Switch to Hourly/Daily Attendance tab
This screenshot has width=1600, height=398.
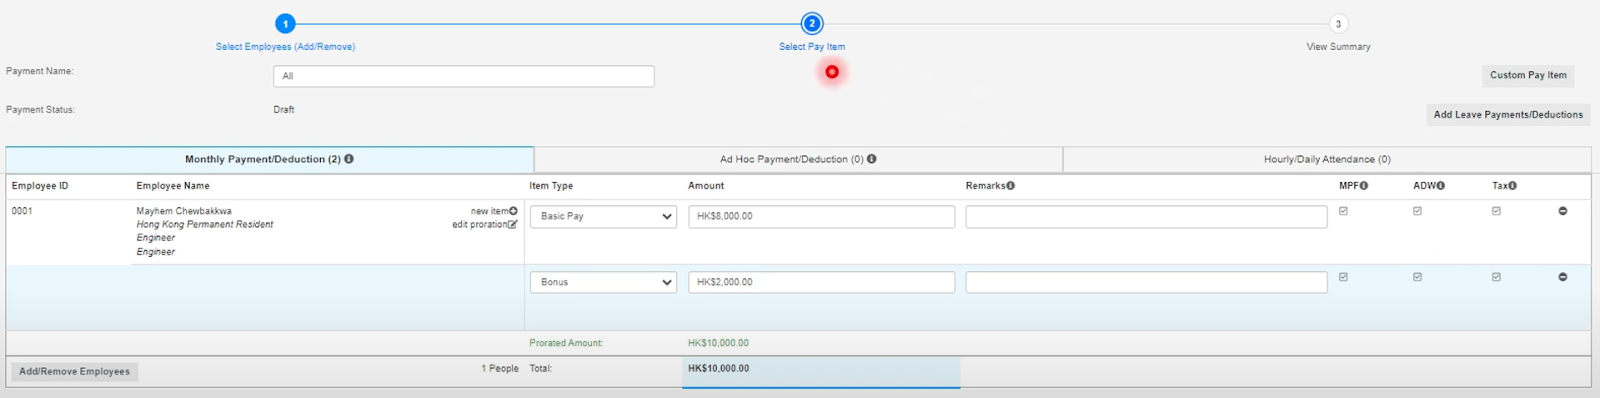click(1327, 159)
